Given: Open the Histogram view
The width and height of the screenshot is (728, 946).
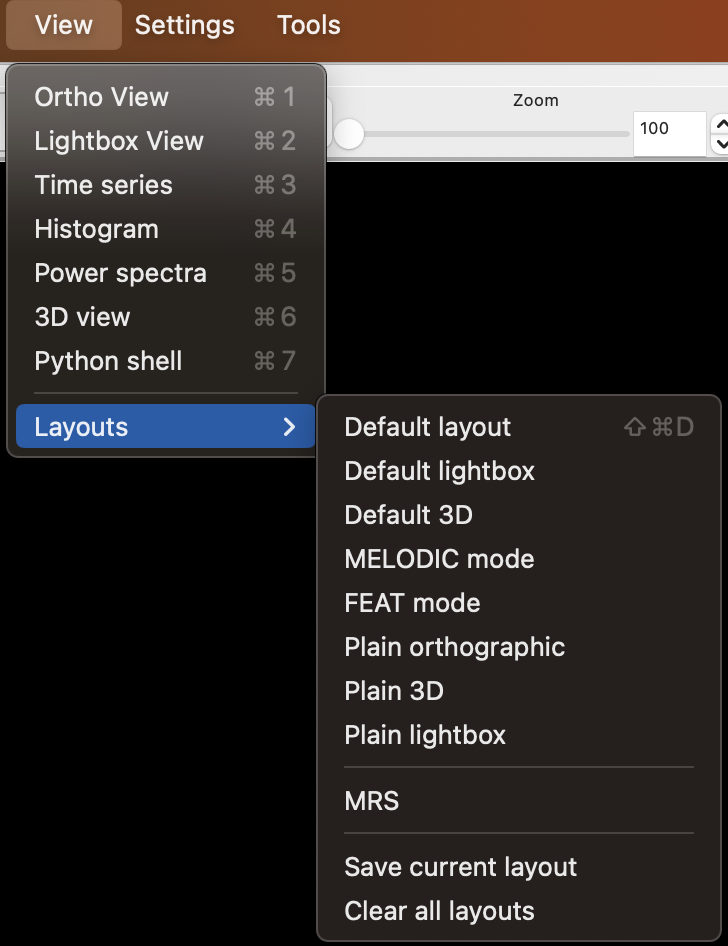Looking at the screenshot, I should (x=96, y=229).
